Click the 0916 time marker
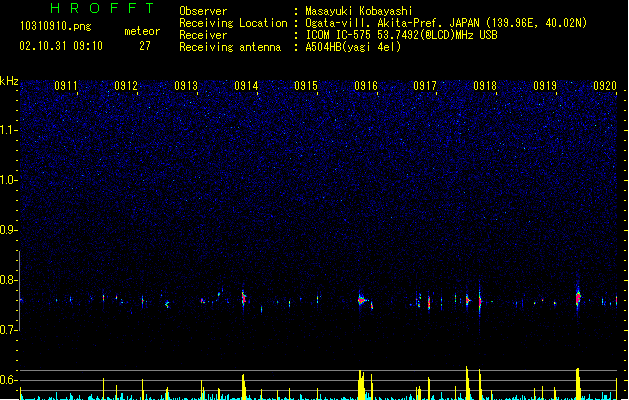This screenshot has height=400, width=629. point(366,86)
